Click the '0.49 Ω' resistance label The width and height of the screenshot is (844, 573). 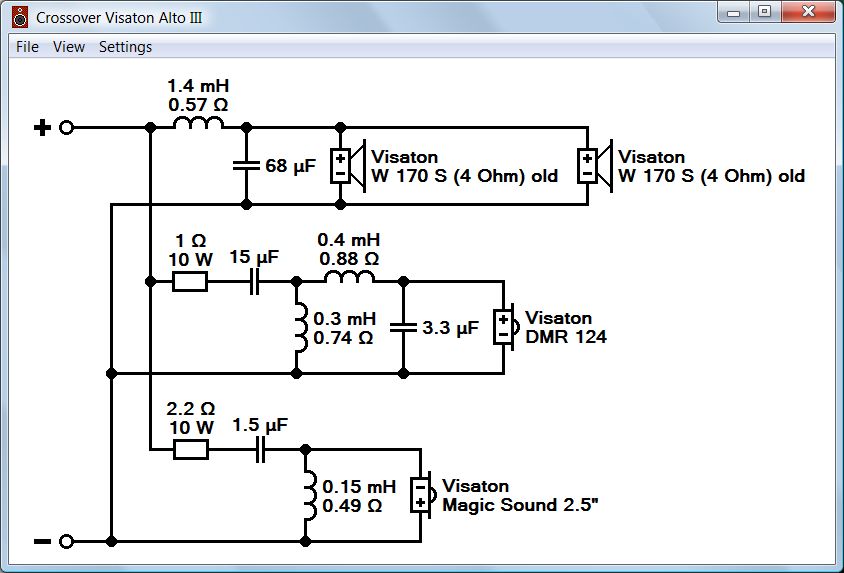pyautogui.click(x=353, y=506)
